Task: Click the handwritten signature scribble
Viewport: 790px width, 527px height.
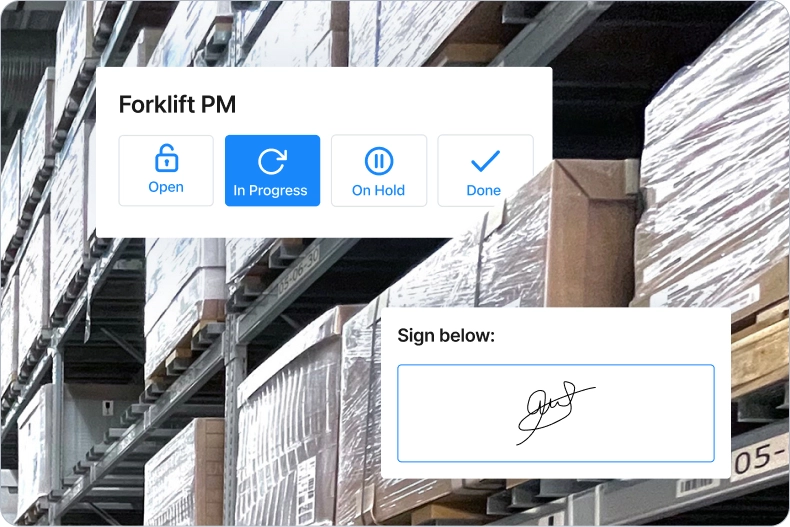Action: (555, 412)
